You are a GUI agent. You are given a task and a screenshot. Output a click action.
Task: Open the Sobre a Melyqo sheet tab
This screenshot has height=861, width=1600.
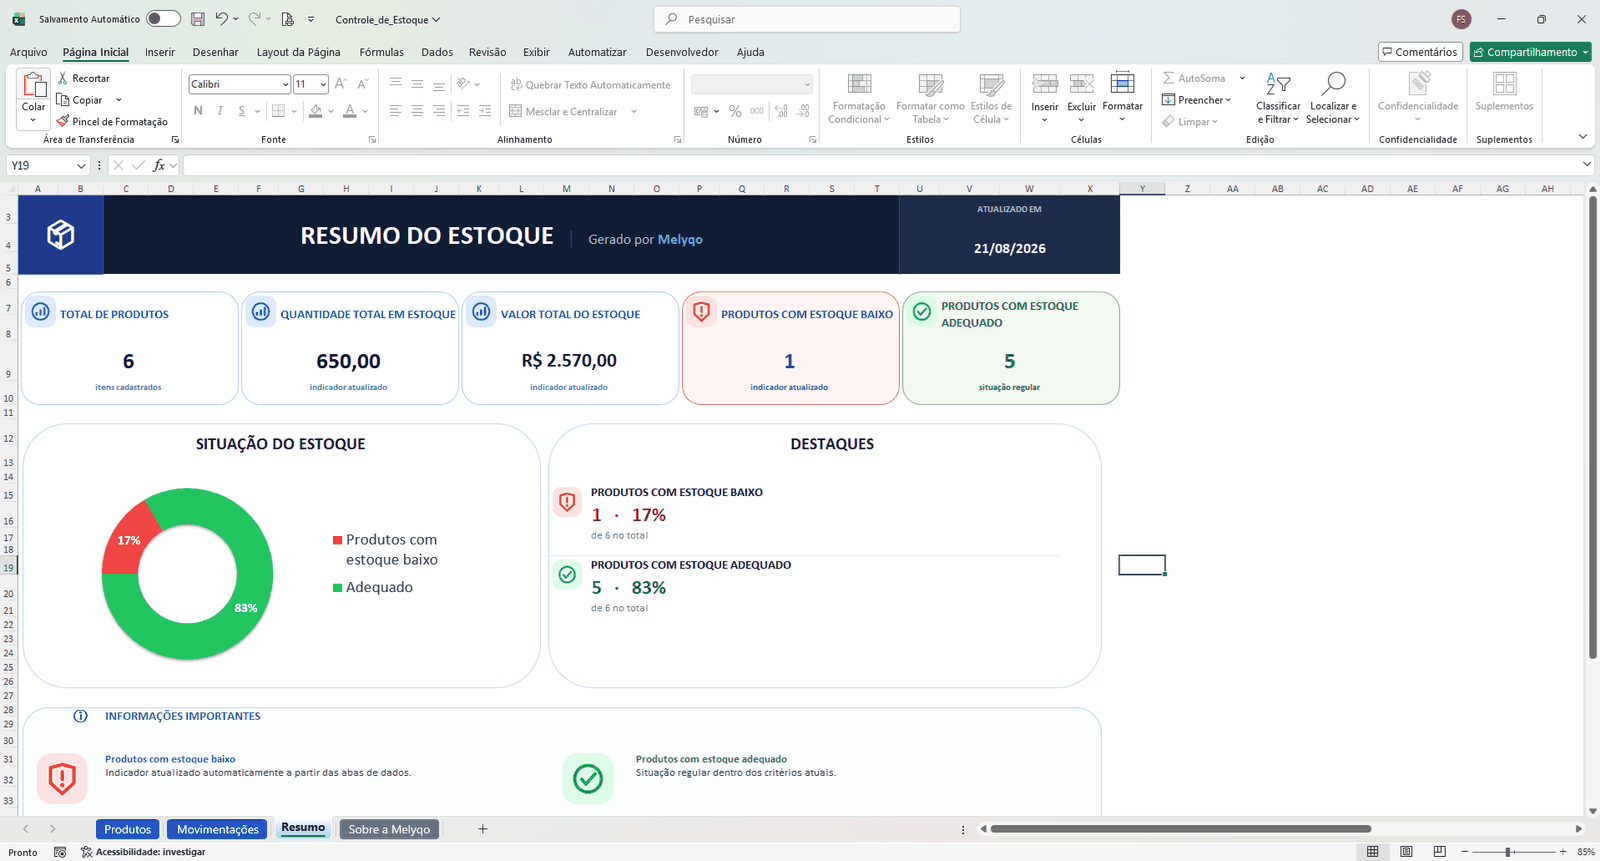coord(389,829)
